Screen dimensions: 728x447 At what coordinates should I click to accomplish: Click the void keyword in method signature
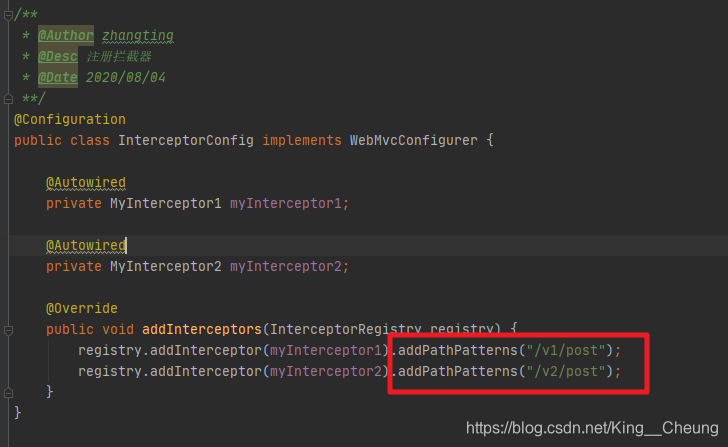pos(118,329)
